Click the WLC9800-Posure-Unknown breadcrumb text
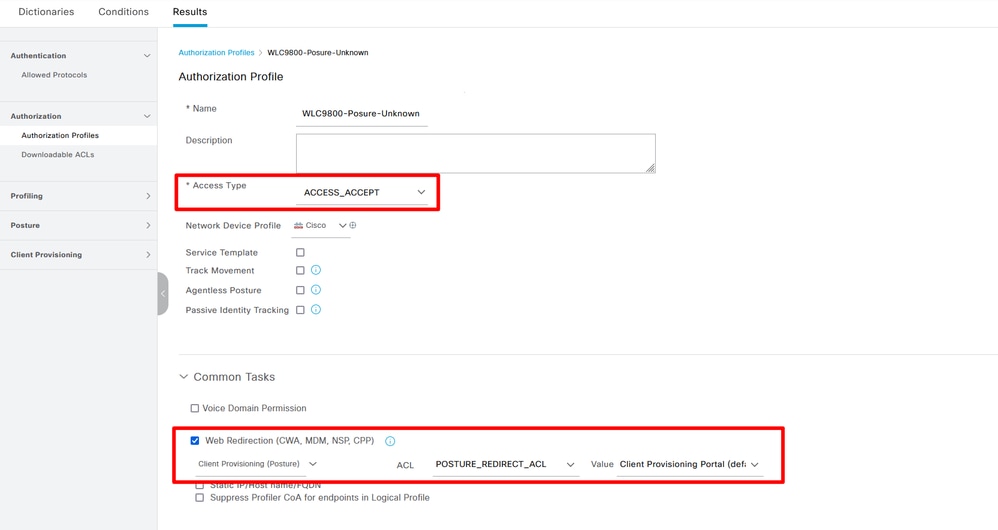The height and width of the screenshot is (530, 998). [x=318, y=53]
